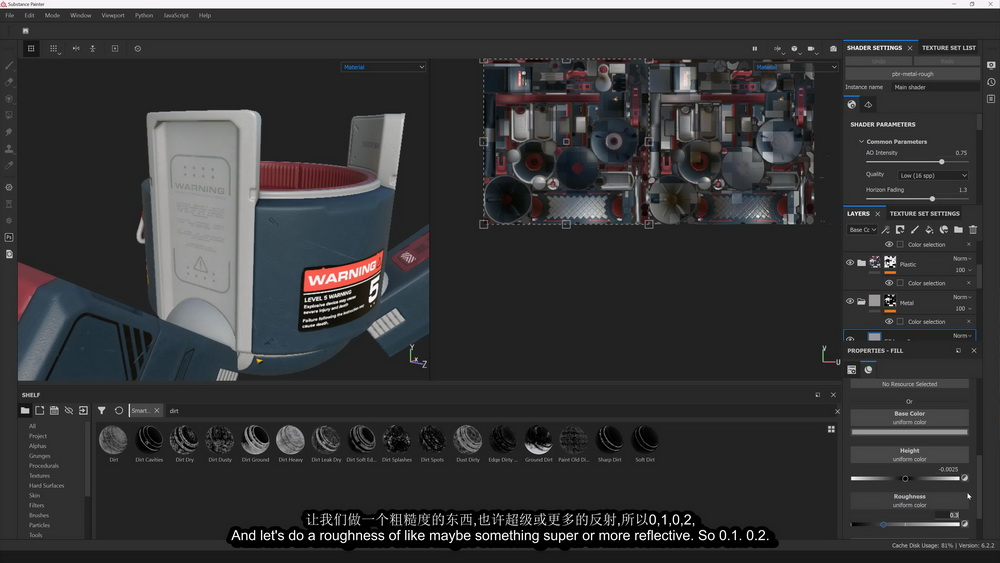Viewport: 1000px width, 563px height.
Task: Hide the Metal layer with eye icon
Action: coord(849,301)
